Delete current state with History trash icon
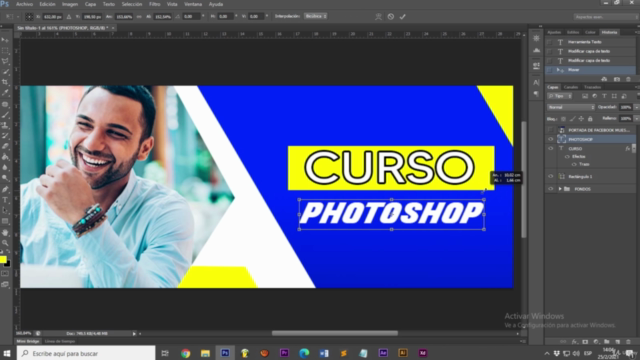Image resolution: width=640 pixels, height=360 pixels. pyautogui.click(x=628, y=79)
